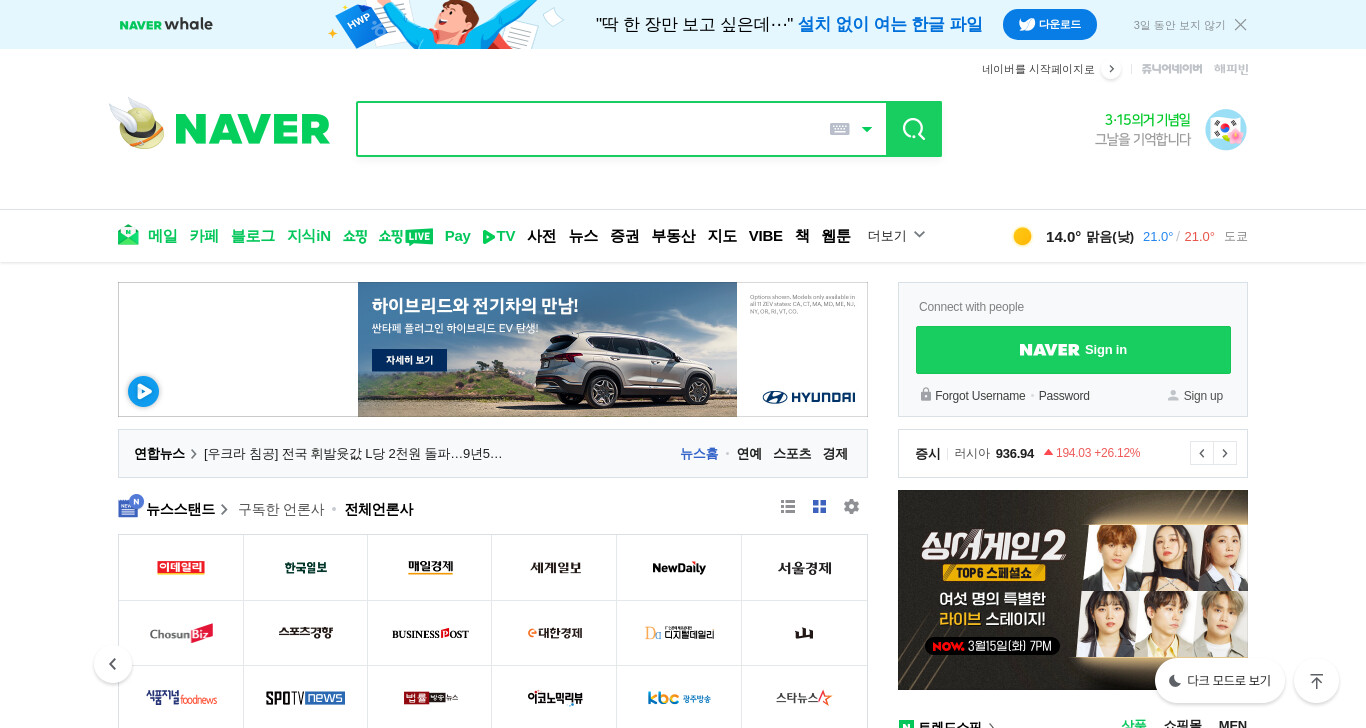Click the arrow next to 네이버를 시작페이지로
The width and height of the screenshot is (1366, 728).
pos(1111,69)
